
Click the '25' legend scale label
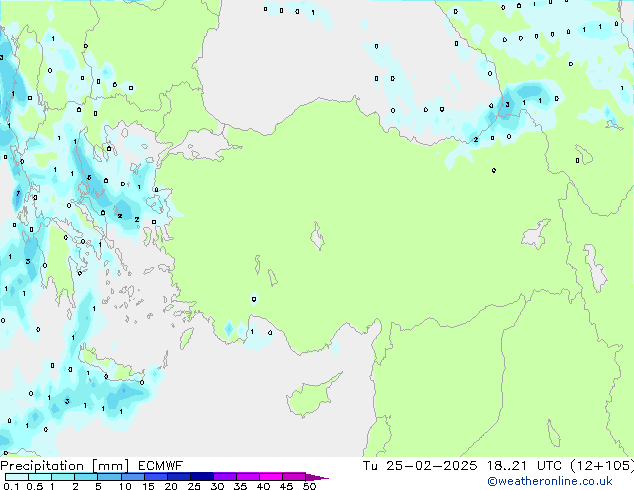(194, 486)
